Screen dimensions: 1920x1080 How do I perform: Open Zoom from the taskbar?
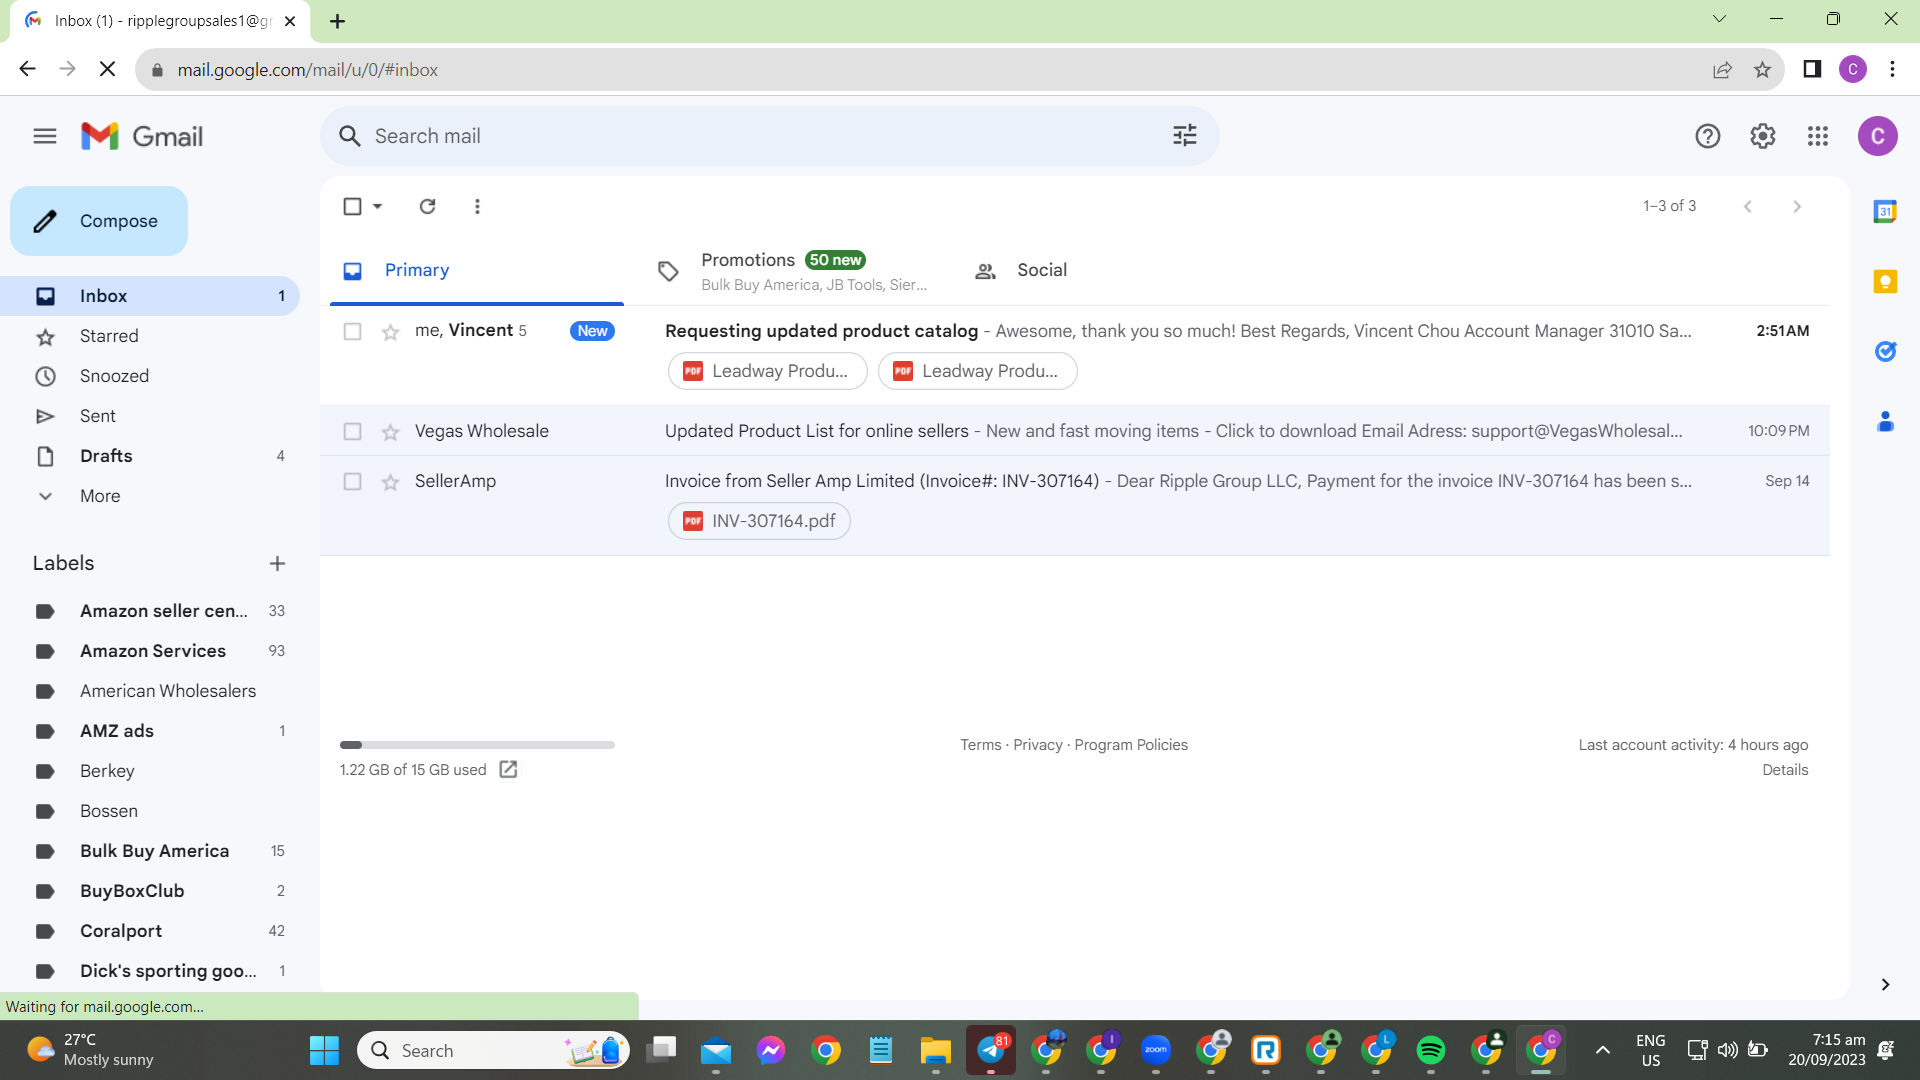point(1156,1050)
